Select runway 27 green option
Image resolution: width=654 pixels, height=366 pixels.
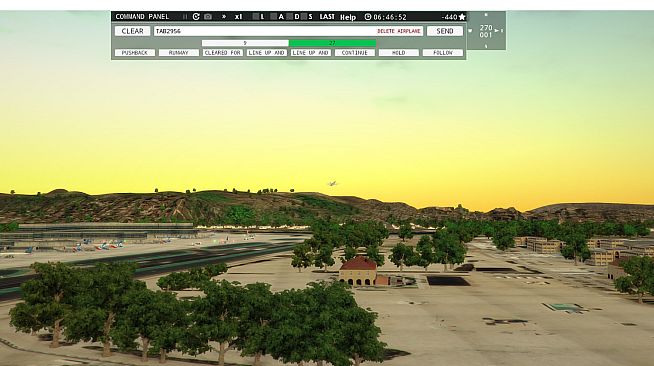point(332,43)
